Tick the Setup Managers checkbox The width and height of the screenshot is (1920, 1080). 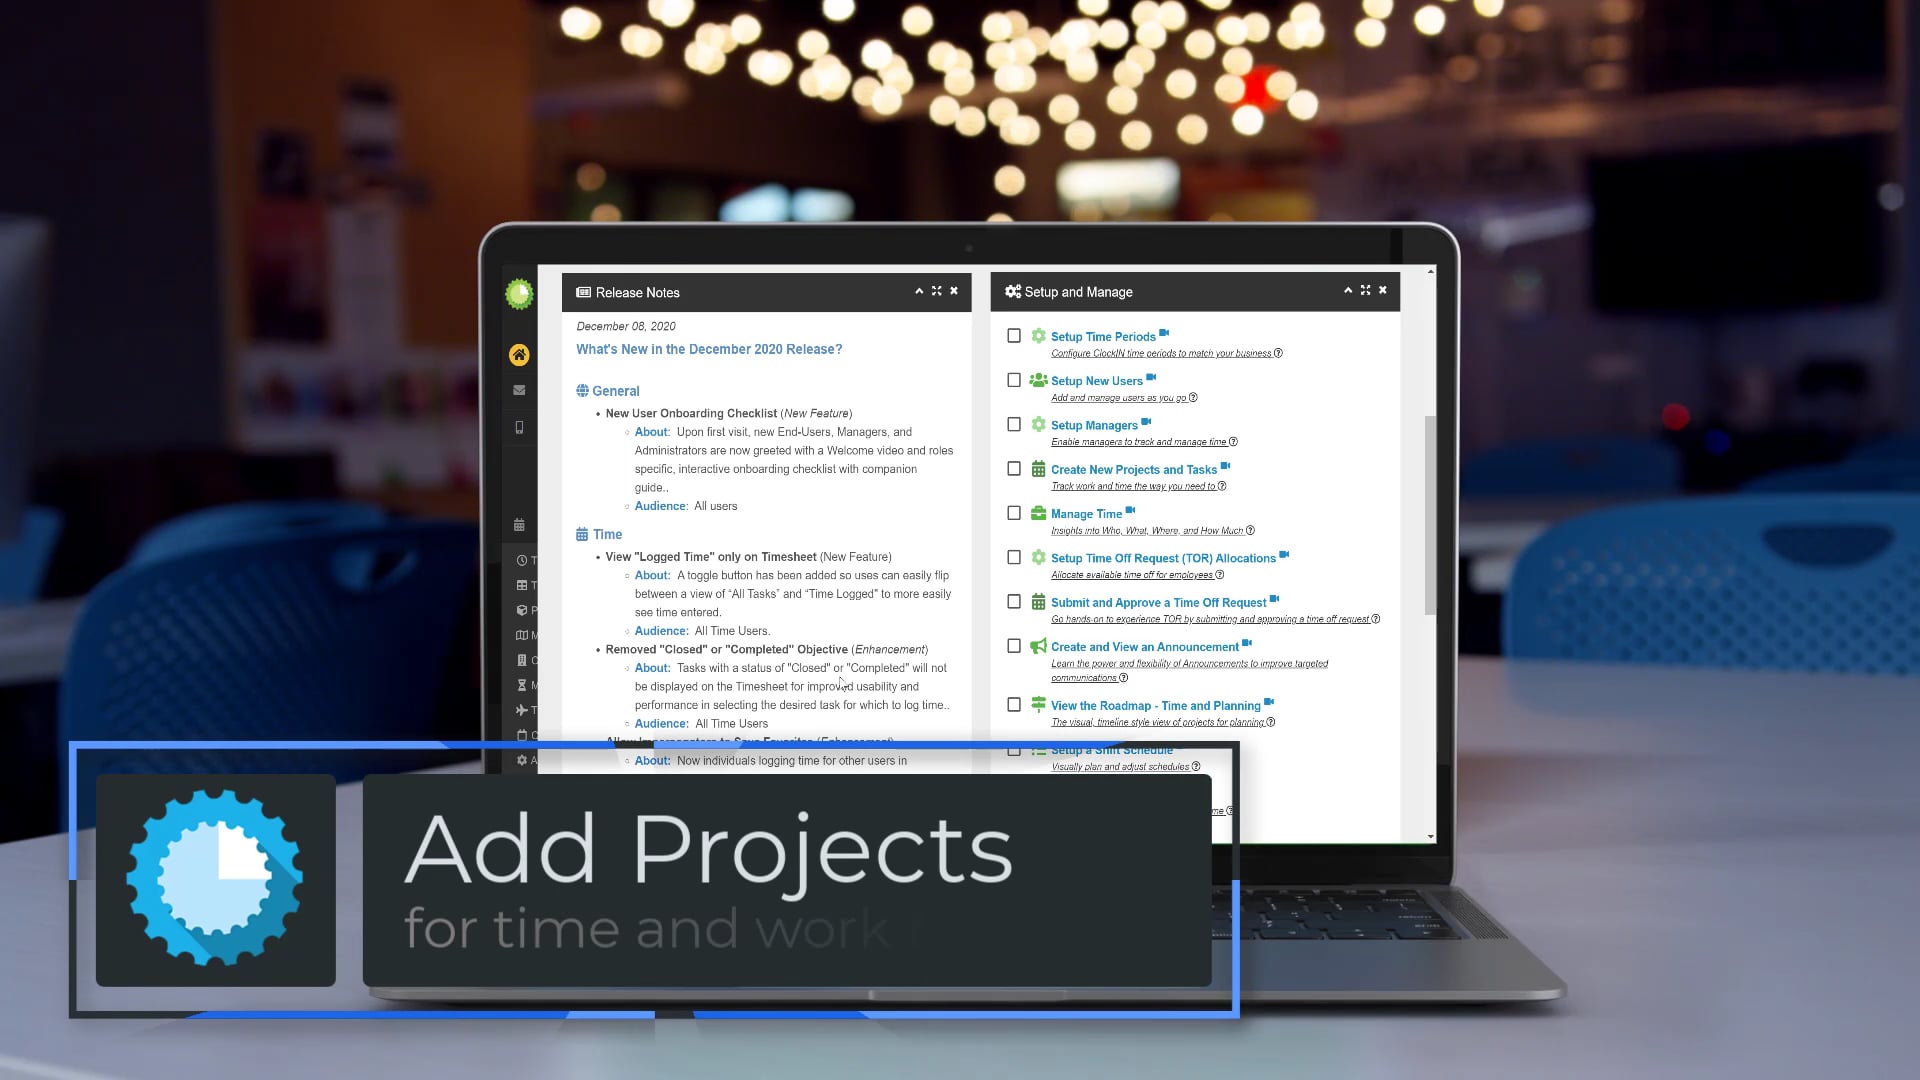point(1014,425)
